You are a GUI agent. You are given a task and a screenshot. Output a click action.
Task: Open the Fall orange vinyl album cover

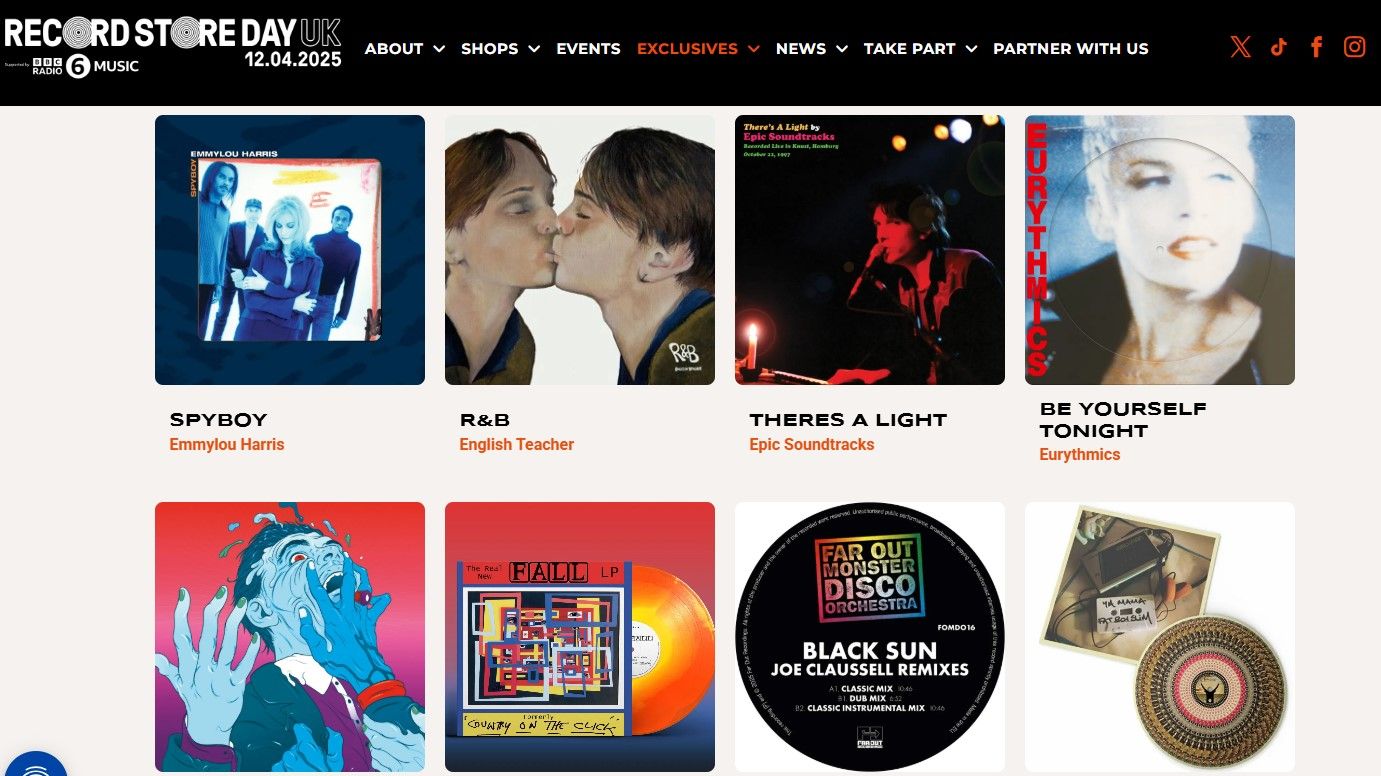coord(580,637)
